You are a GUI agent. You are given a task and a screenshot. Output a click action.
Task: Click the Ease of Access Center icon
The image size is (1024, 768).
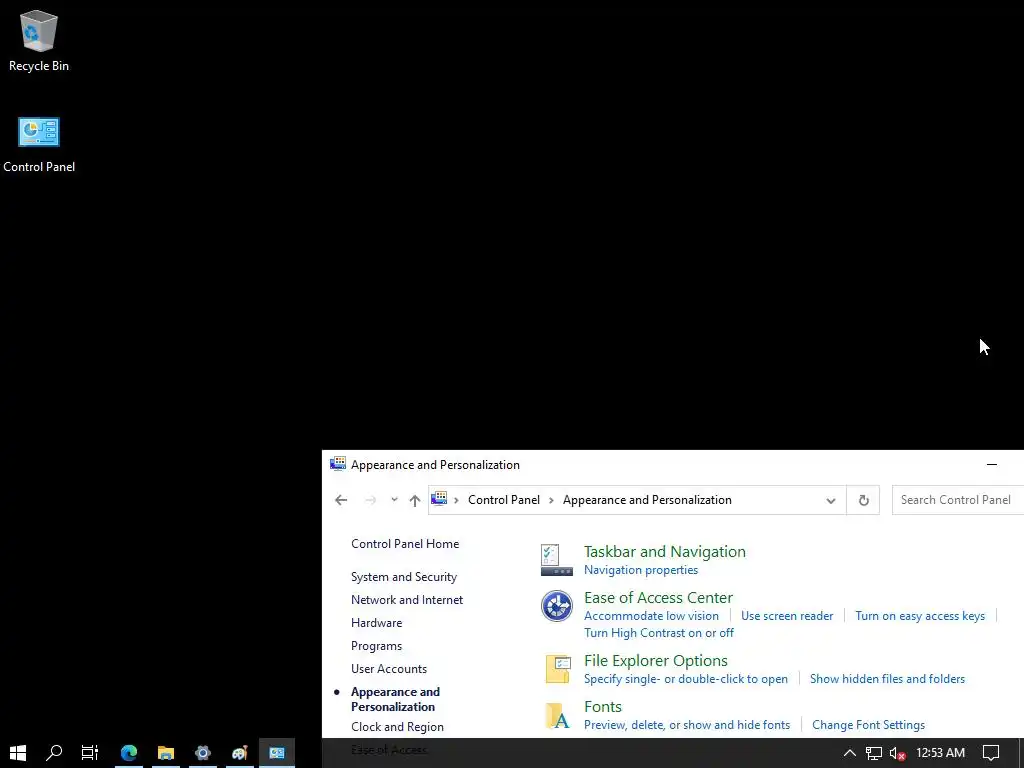(556, 605)
